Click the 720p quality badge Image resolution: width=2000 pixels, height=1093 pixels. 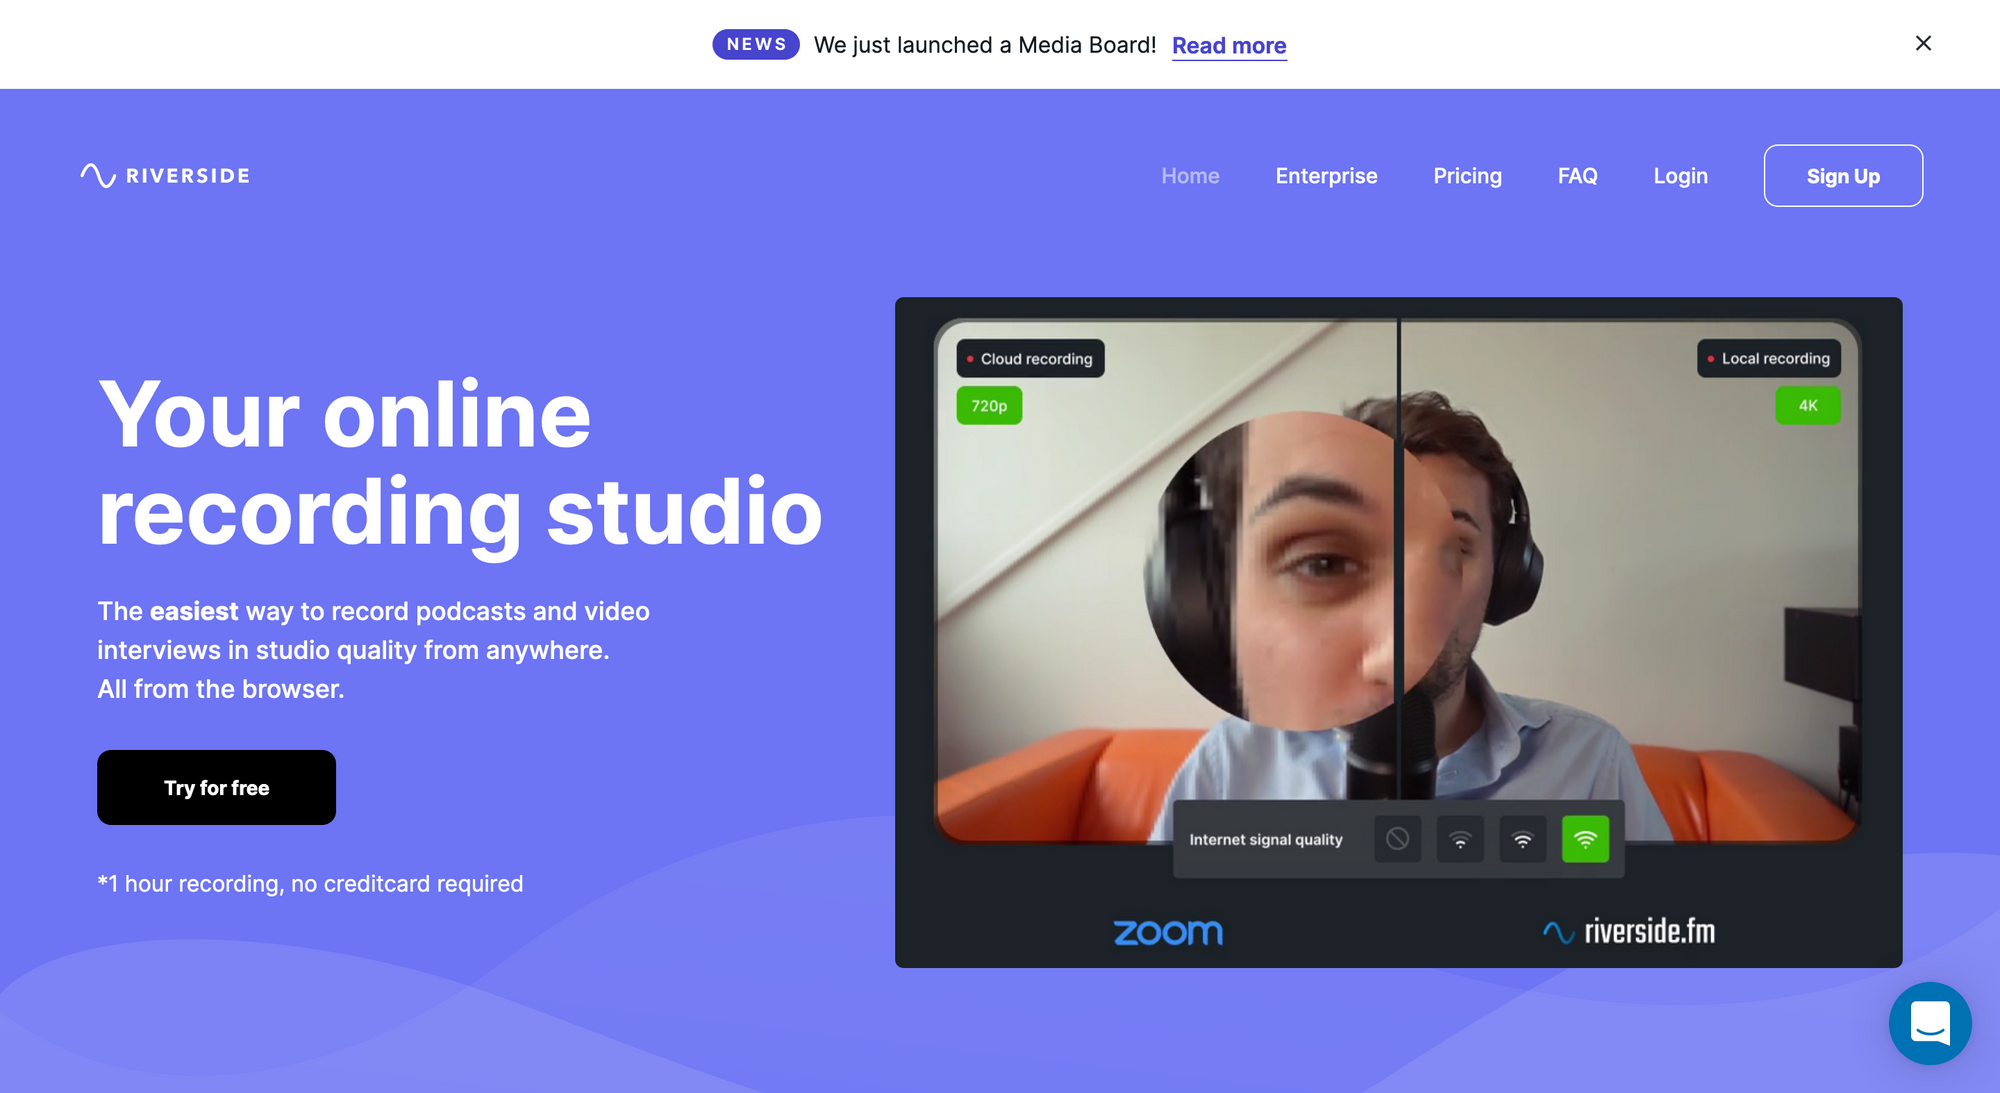click(989, 406)
